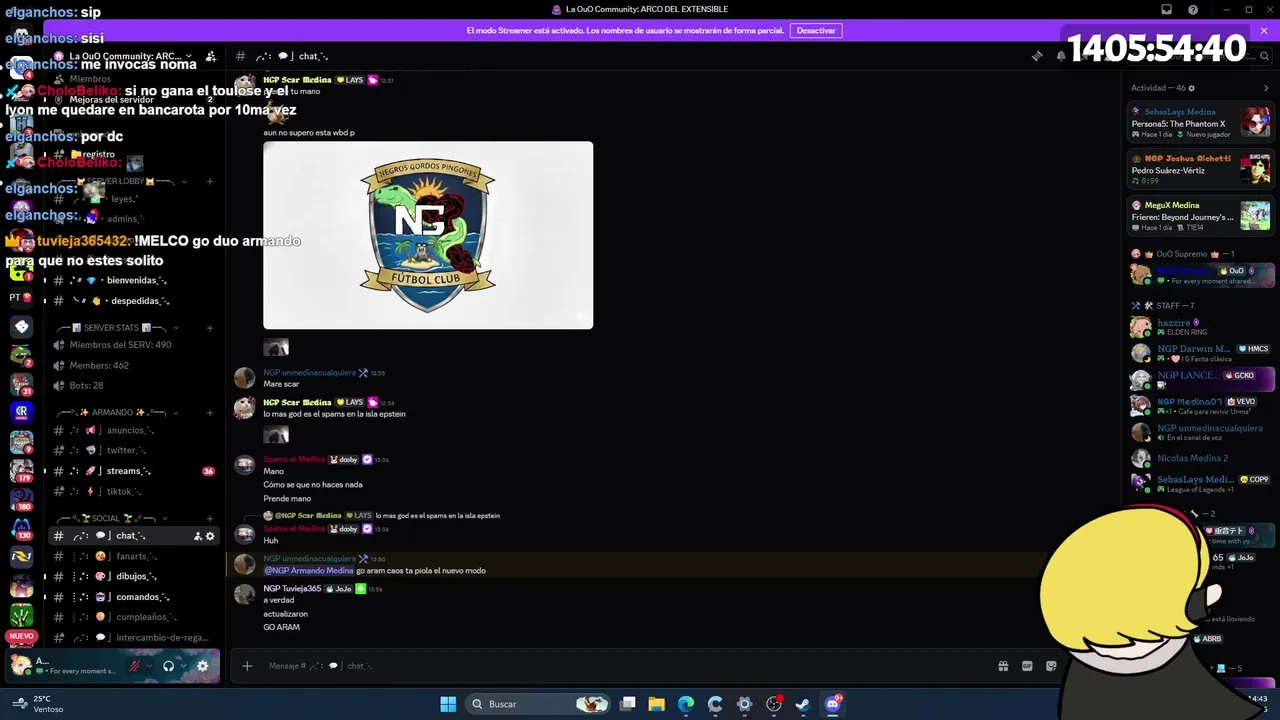Viewport: 1280px width, 720px height.
Task: Open File Explorer from taskbar
Action: coord(657,704)
